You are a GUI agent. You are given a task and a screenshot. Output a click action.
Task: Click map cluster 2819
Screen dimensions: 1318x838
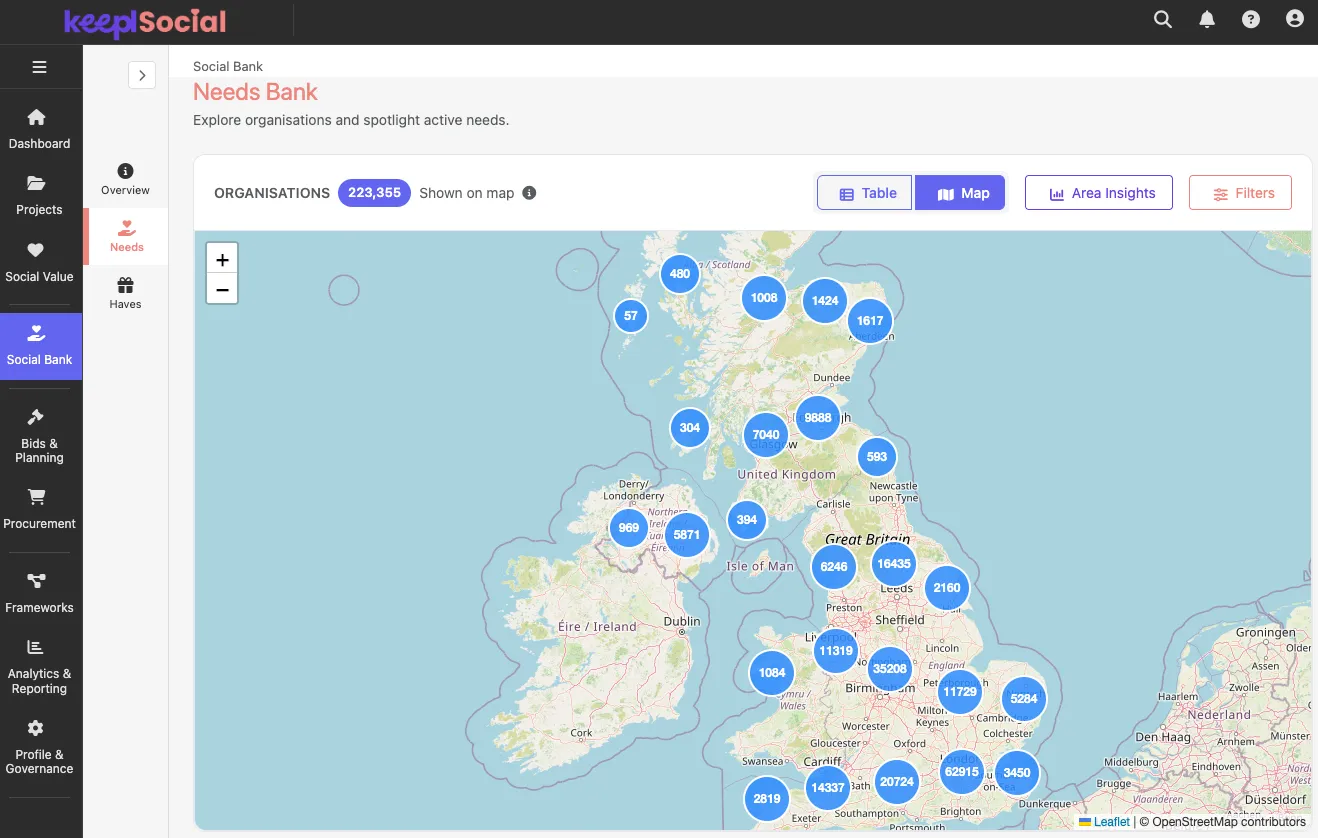[767, 799]
